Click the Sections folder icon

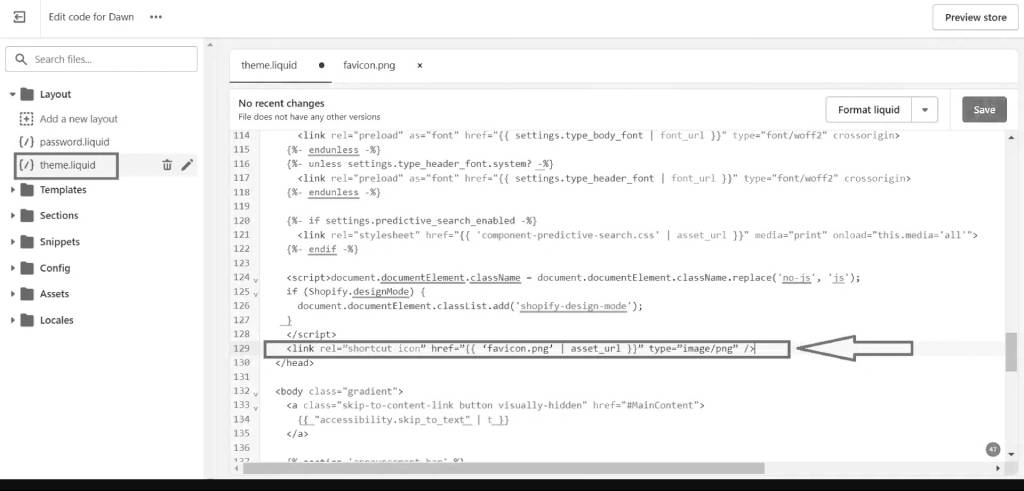coord(27,215)
